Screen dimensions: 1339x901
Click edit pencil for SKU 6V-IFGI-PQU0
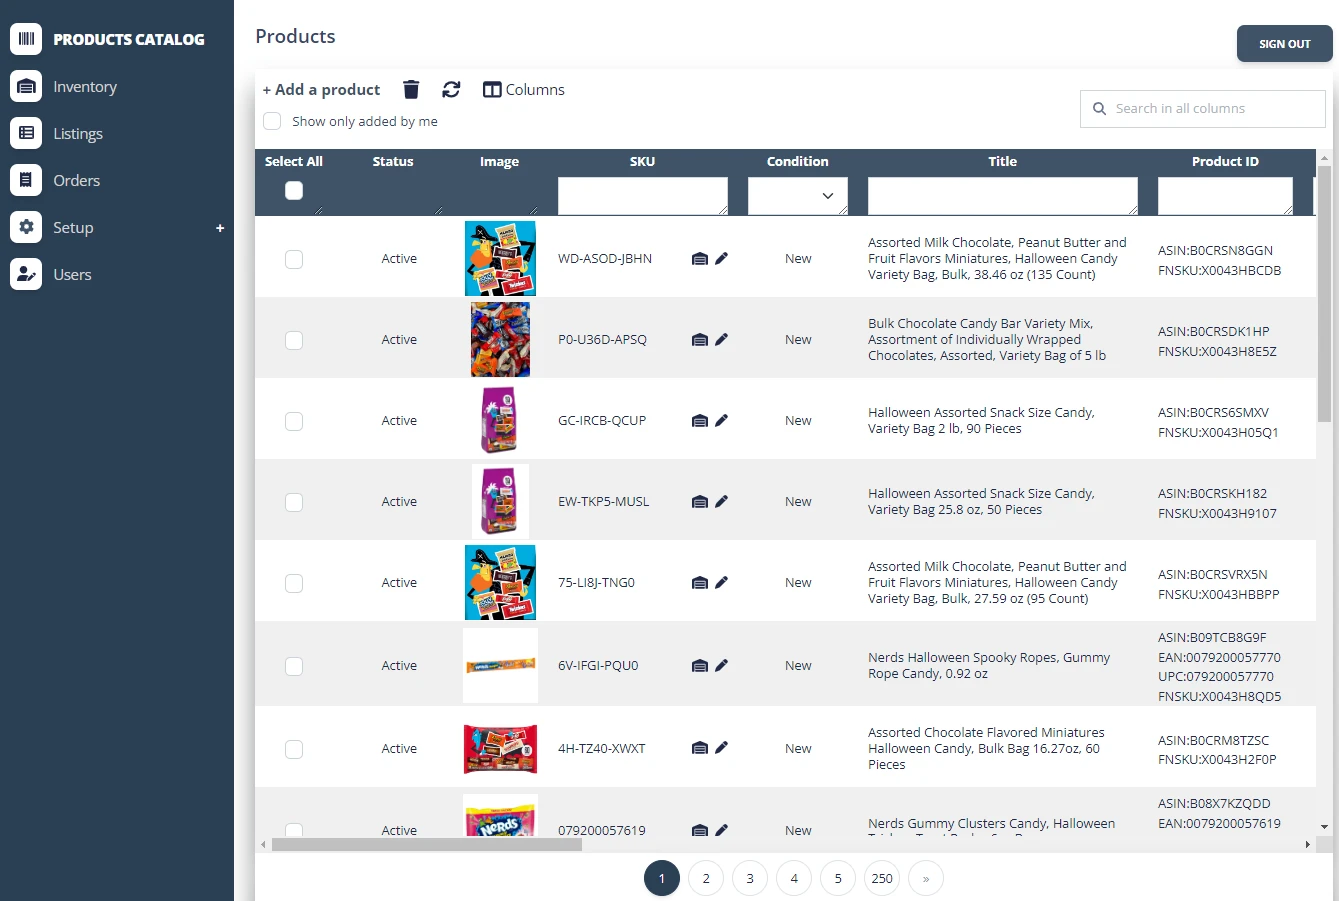click(x=722, y=665)
